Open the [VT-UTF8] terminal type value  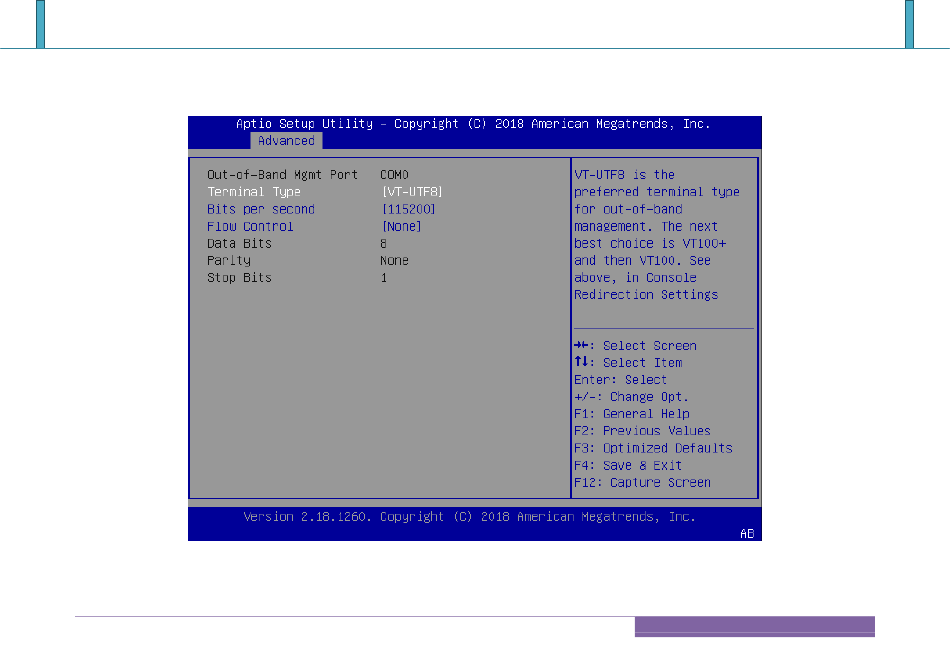coord(412,192)
